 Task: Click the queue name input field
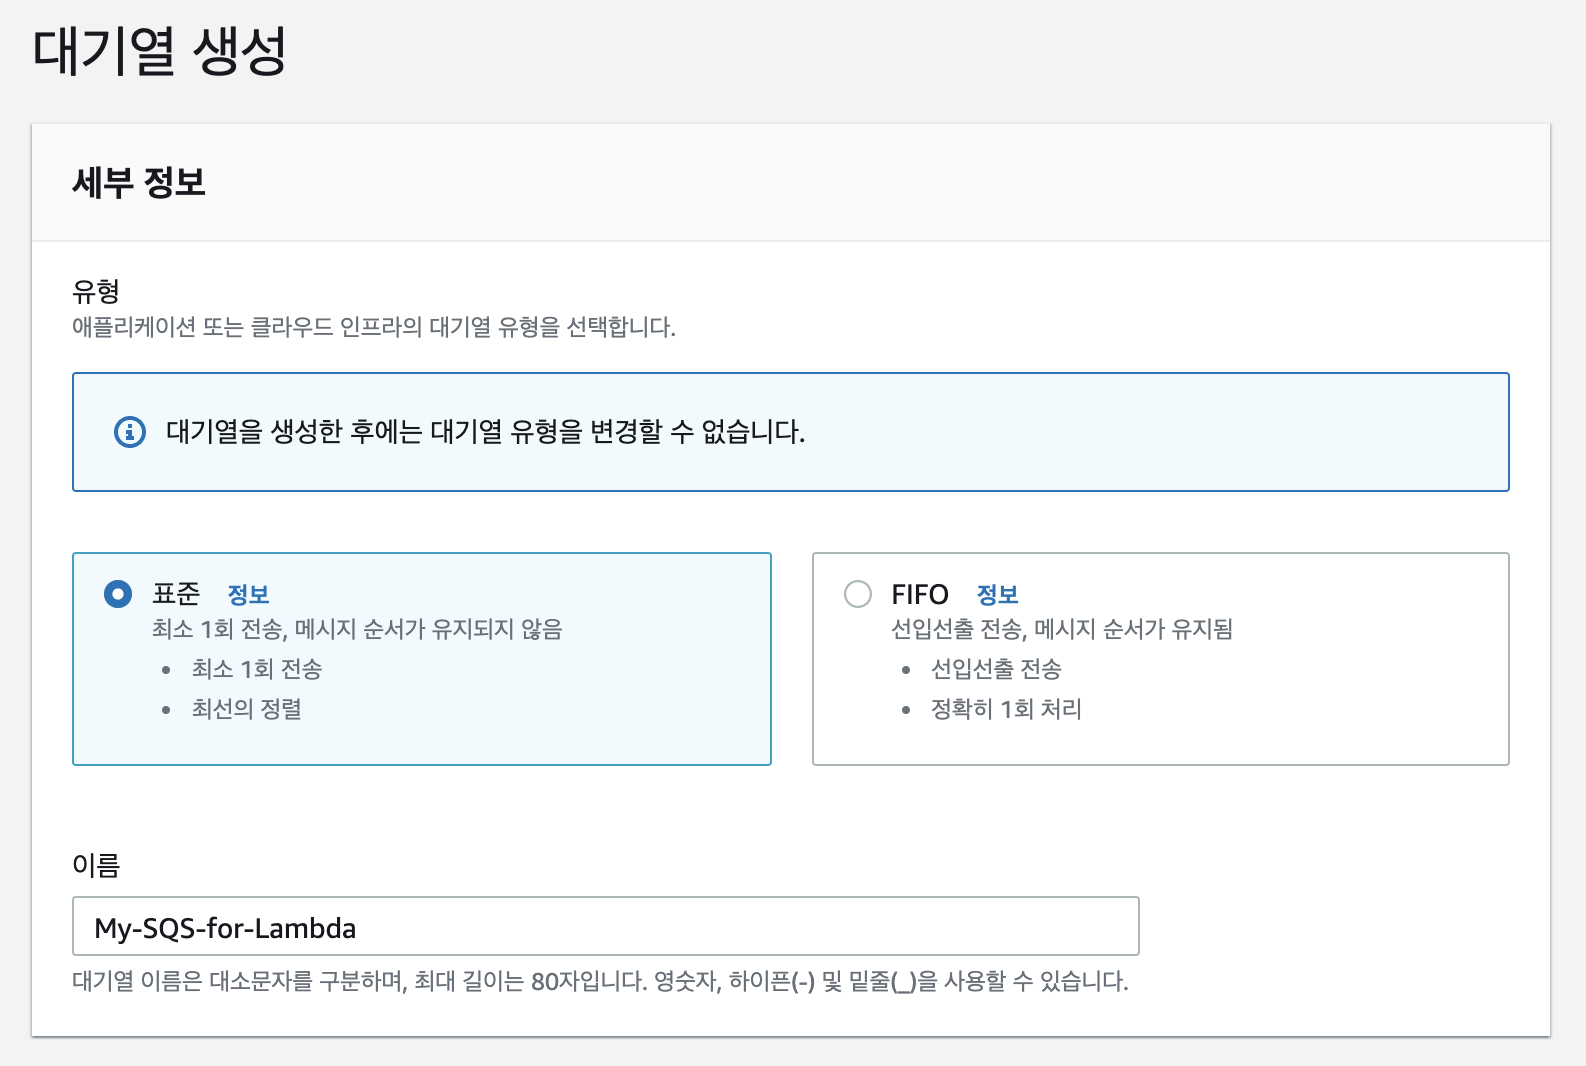606,926
